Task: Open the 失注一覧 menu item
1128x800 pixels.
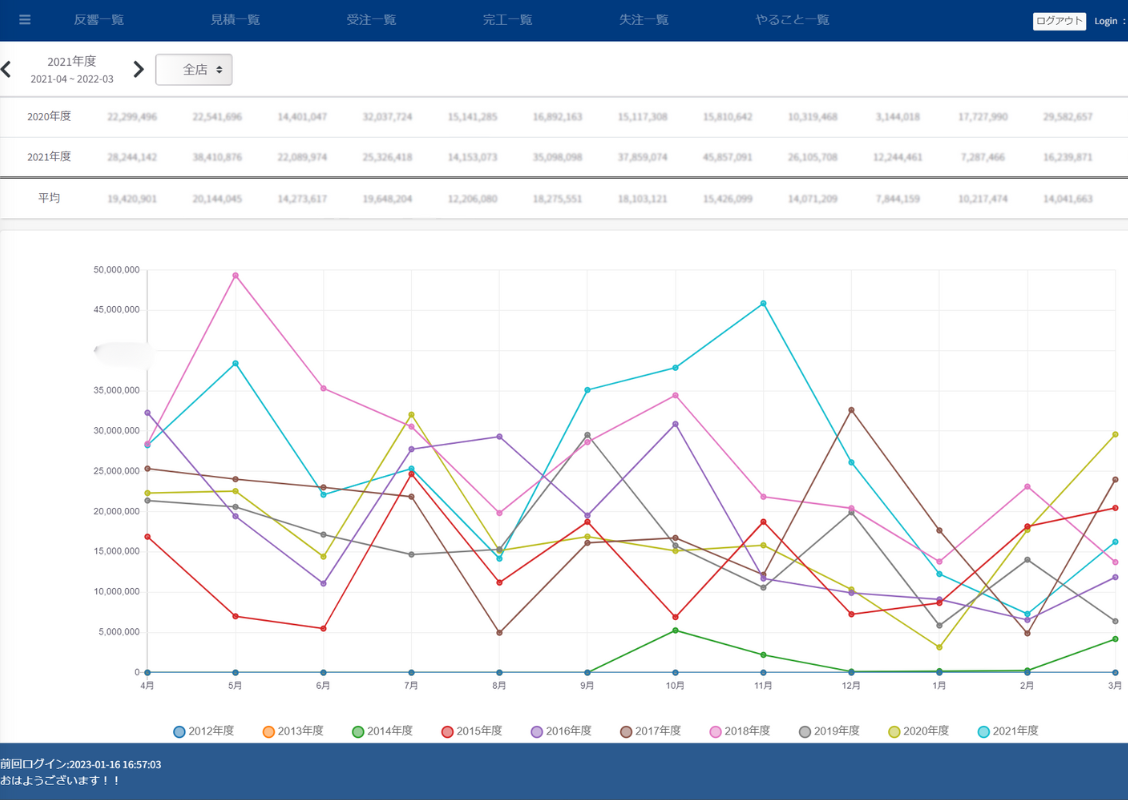Action: [644, 20]
